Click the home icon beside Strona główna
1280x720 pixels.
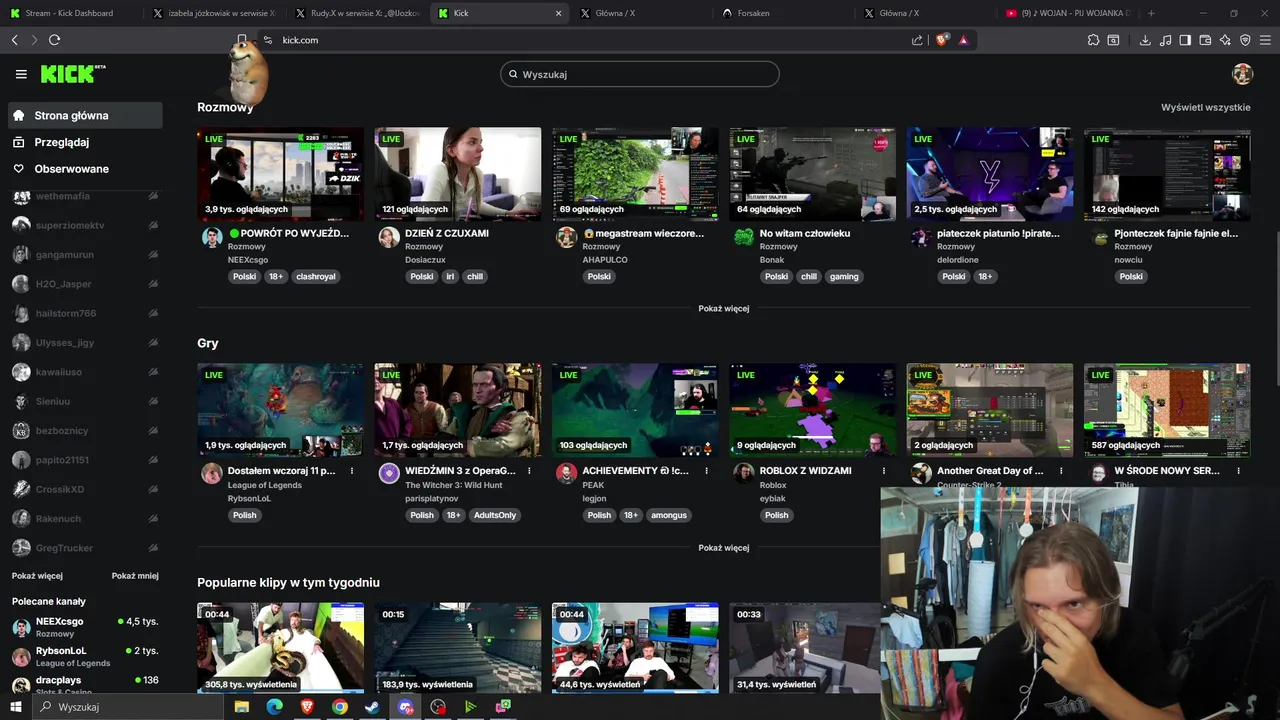(19, 115)
